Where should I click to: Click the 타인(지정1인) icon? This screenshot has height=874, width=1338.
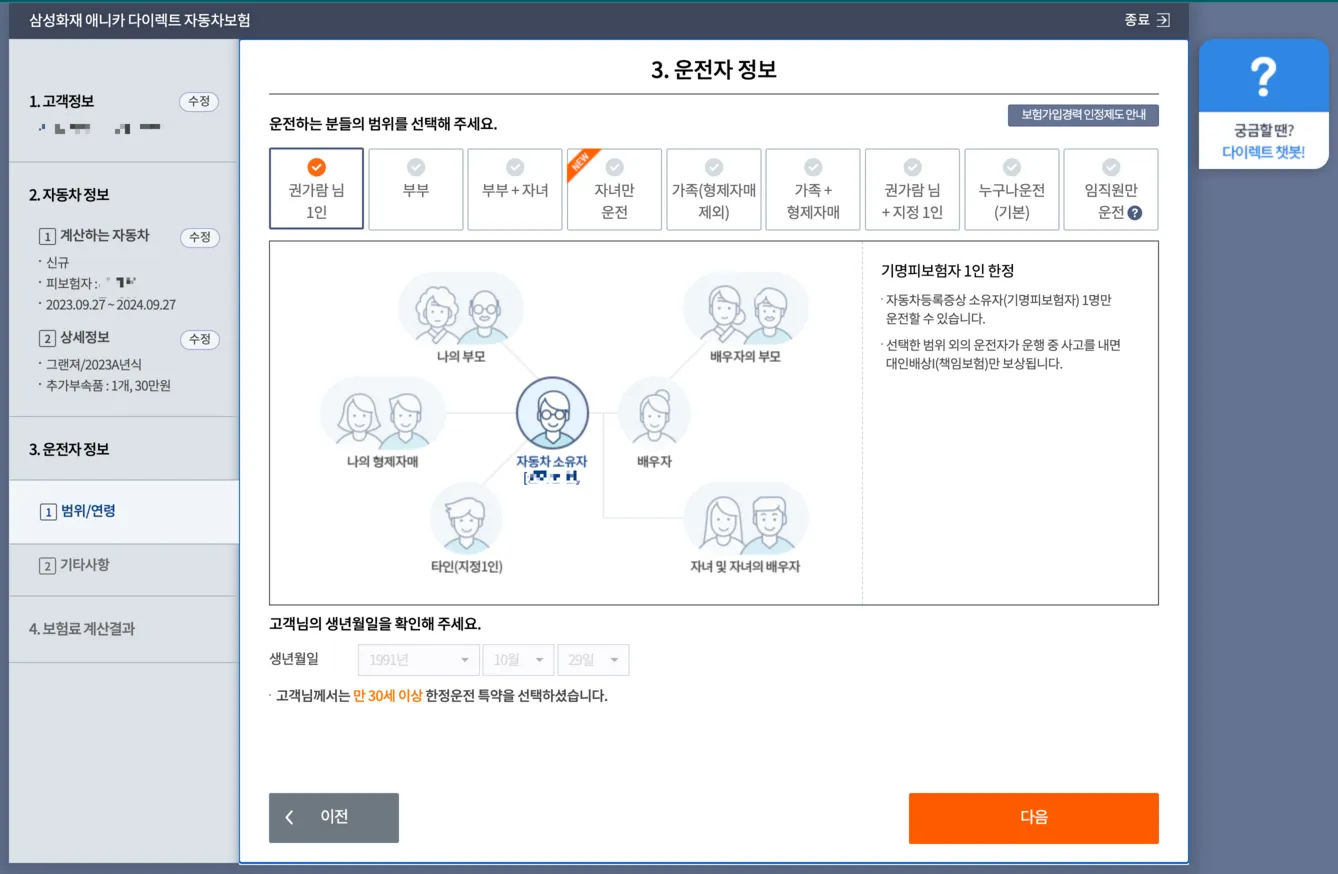point(466,517)
